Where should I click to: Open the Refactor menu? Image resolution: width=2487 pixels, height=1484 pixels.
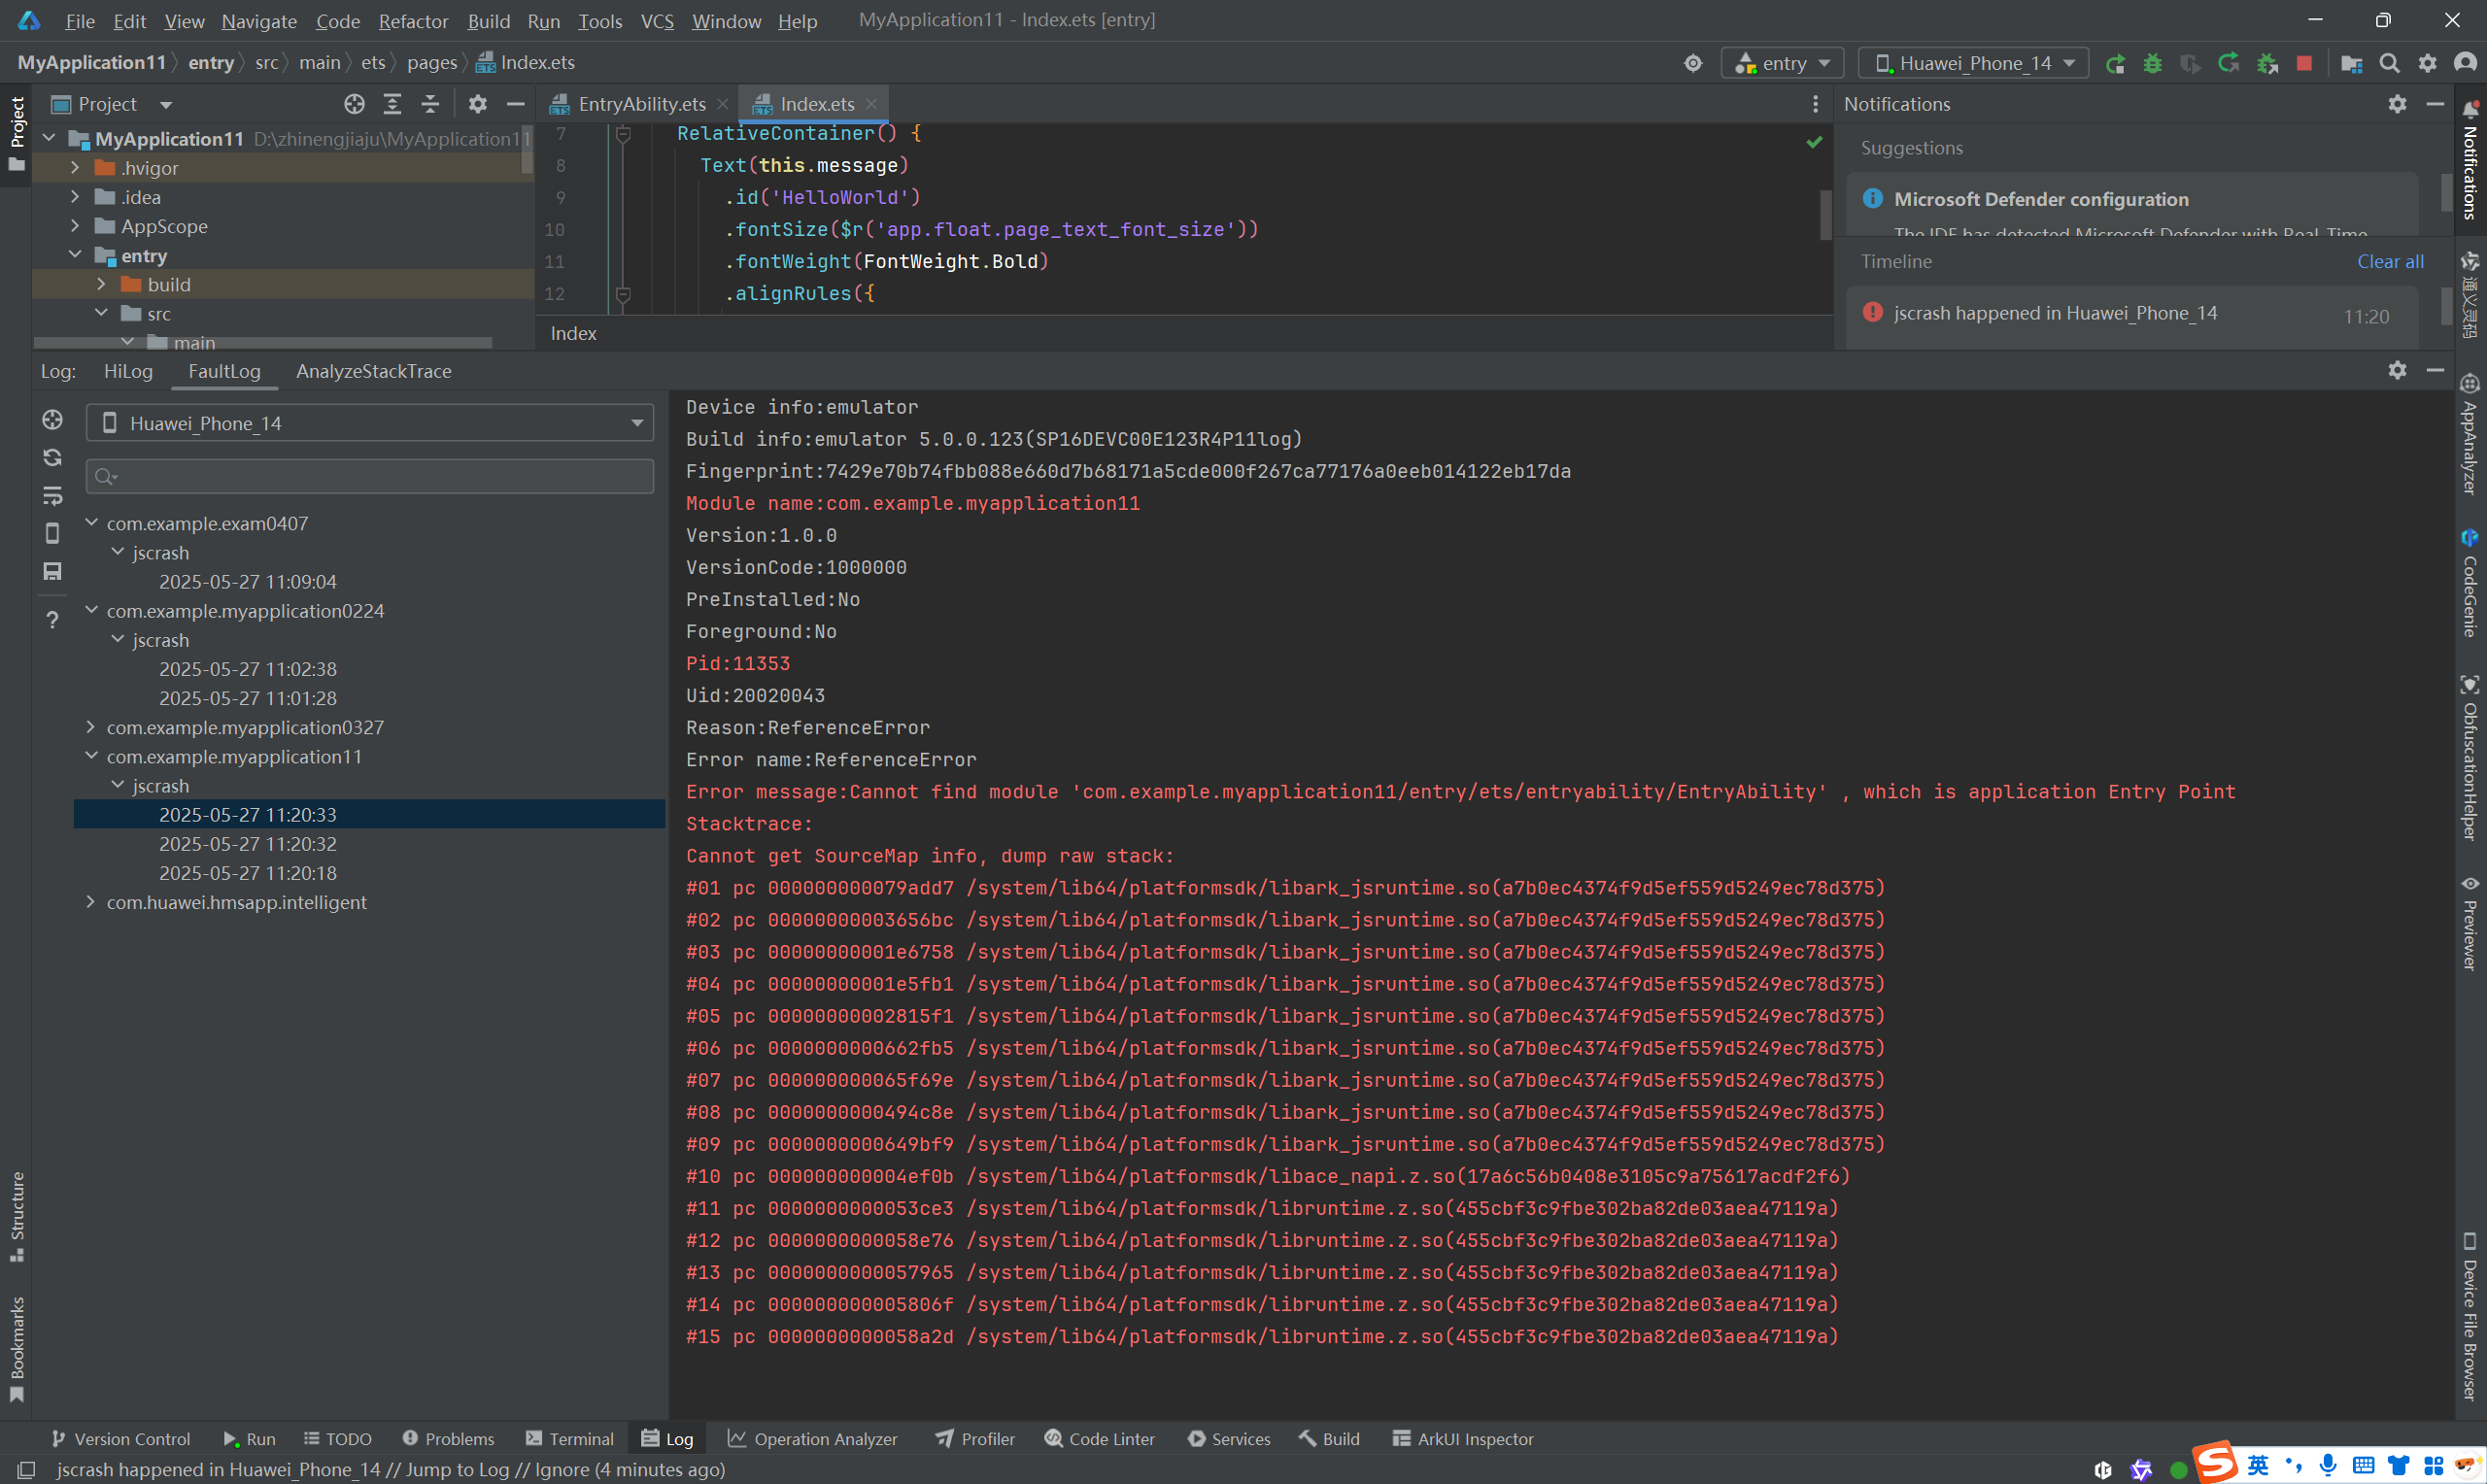413,21
